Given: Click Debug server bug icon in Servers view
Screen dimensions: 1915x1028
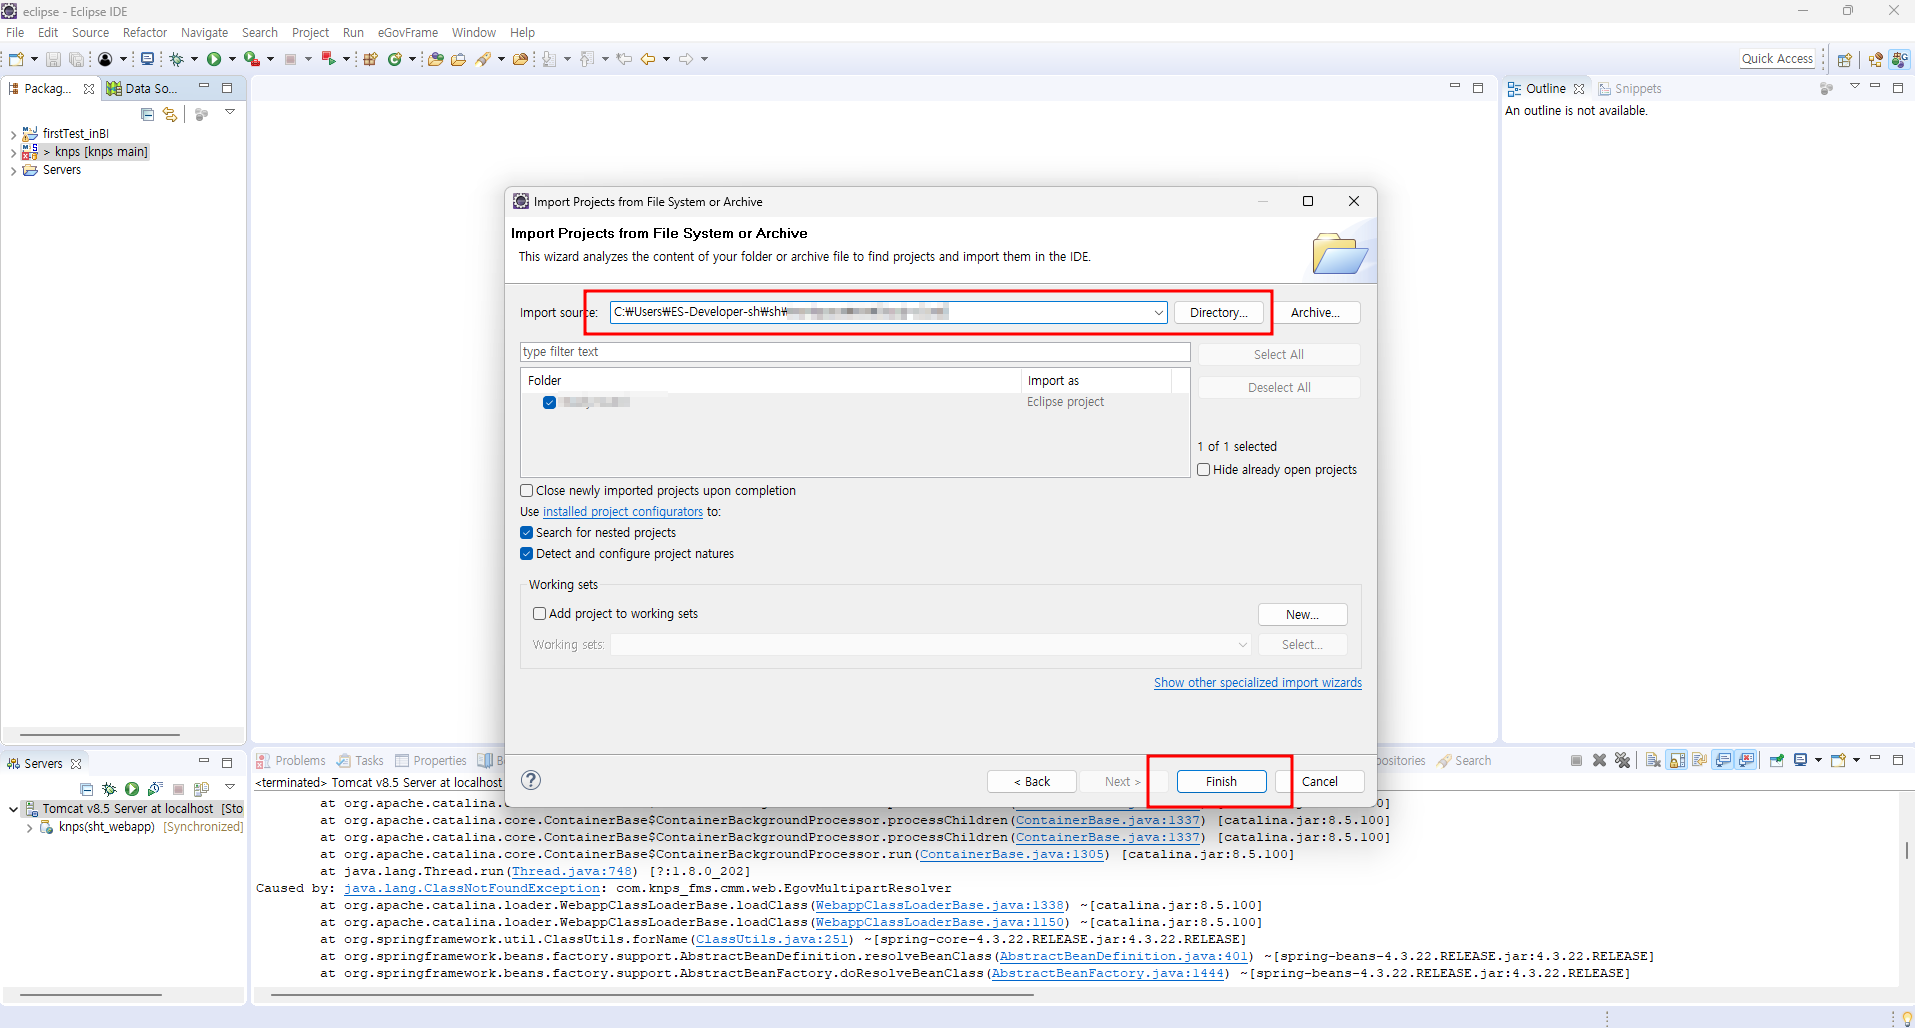Looking at the screenshot, I should 109,789.
